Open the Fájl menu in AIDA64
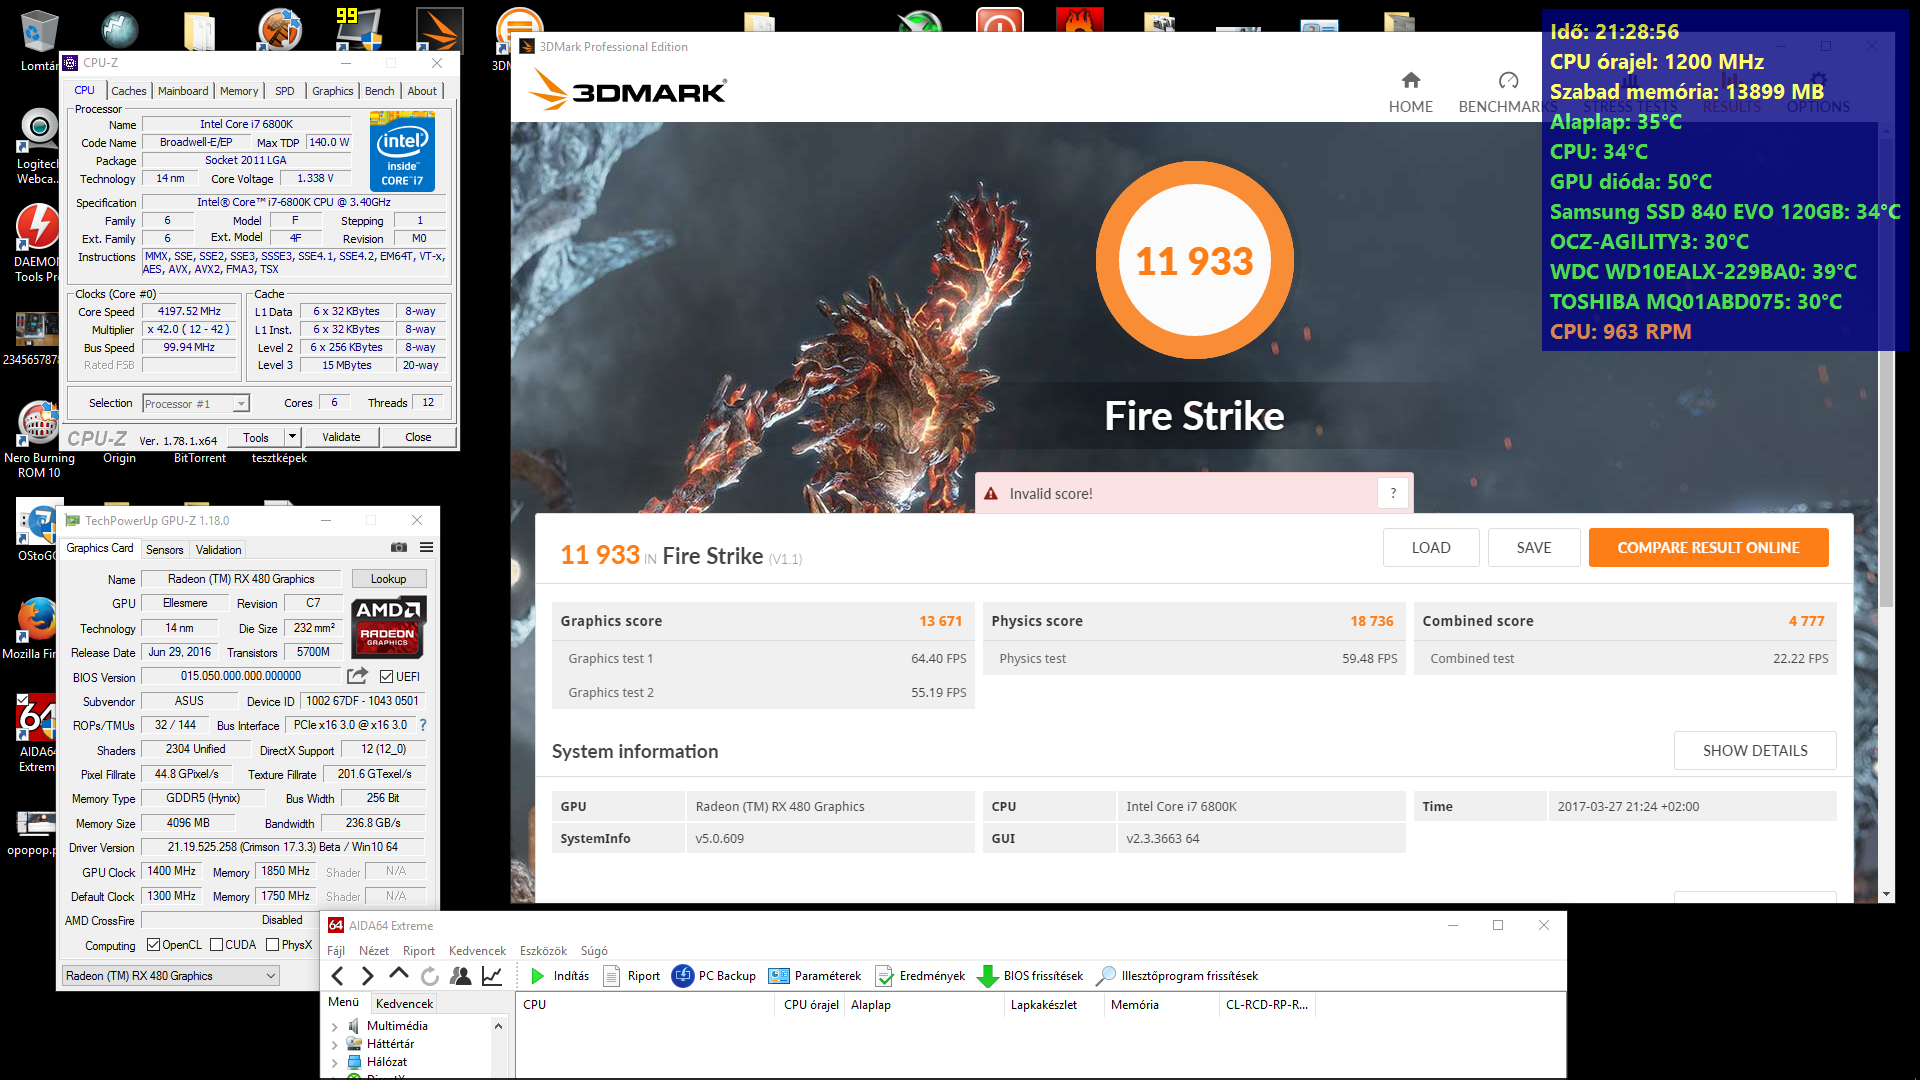This screenshot has width=1920, height=1080. point(336,951)
